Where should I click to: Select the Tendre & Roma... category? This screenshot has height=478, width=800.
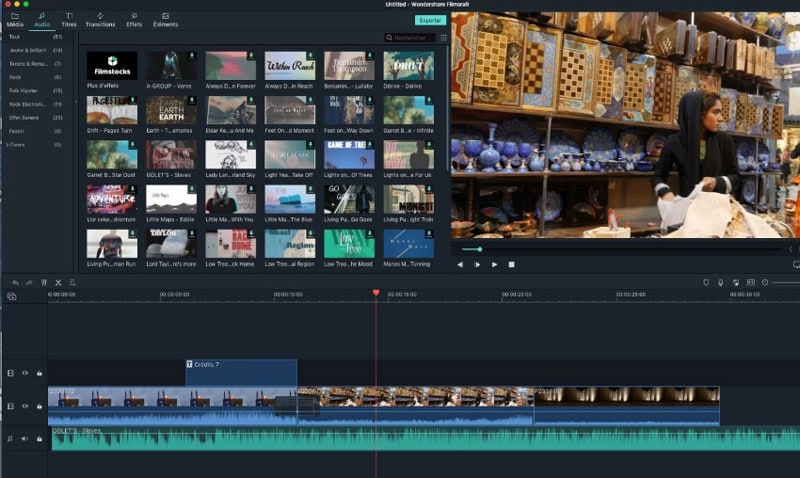(x=36, y=64)
